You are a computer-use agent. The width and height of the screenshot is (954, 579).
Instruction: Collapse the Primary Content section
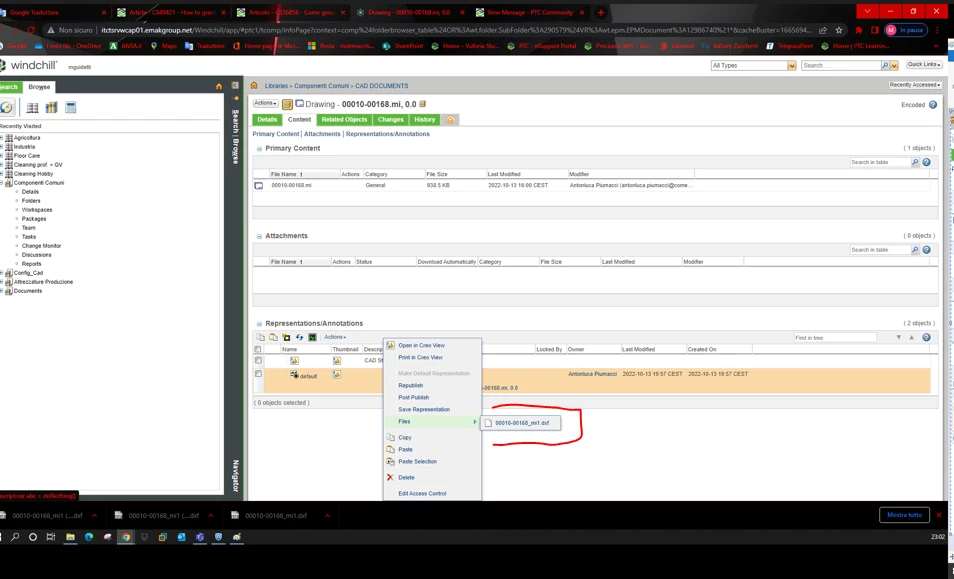point(259,149)
